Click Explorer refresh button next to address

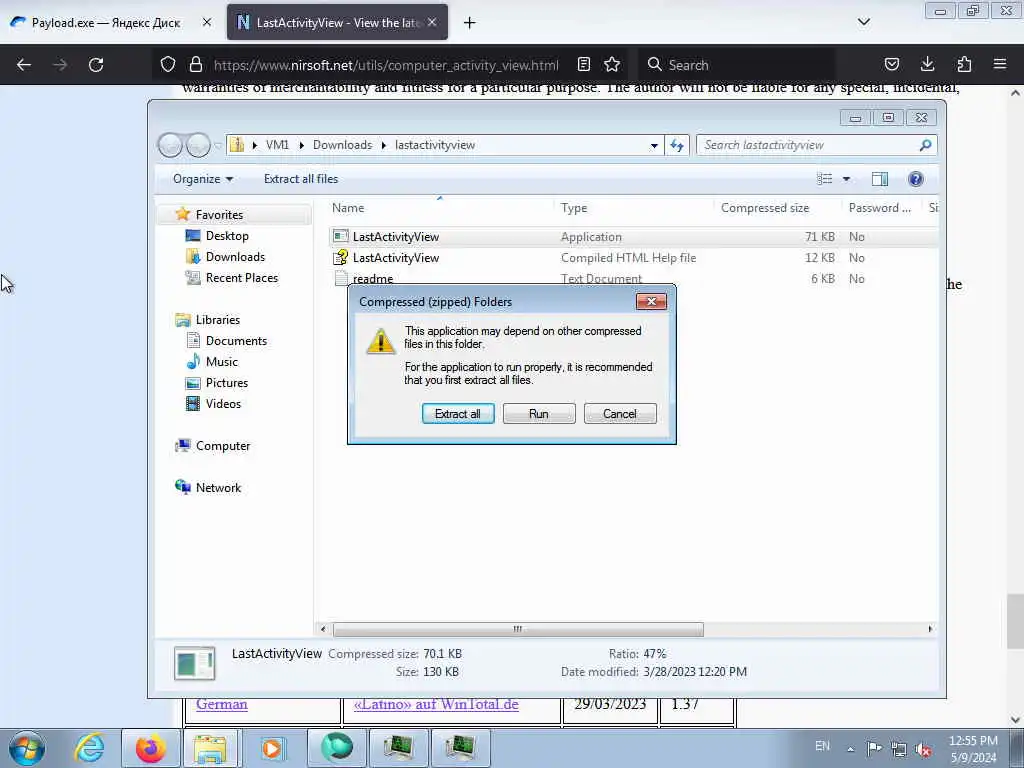[677, 145]
